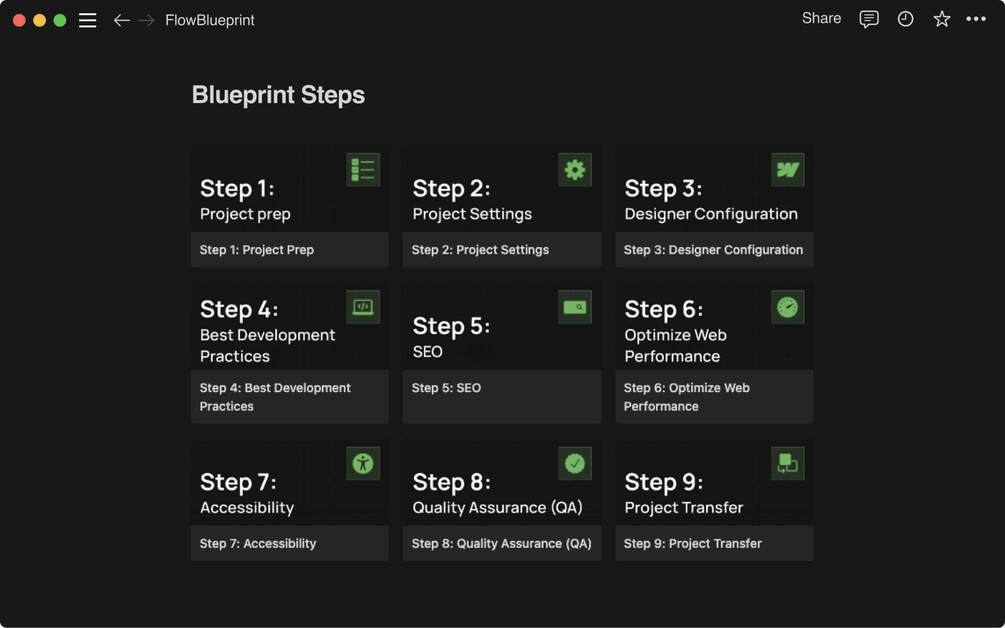Open the sidebar hamburger menu
This screenshot has height=628, width=1005.
[88, 20]
